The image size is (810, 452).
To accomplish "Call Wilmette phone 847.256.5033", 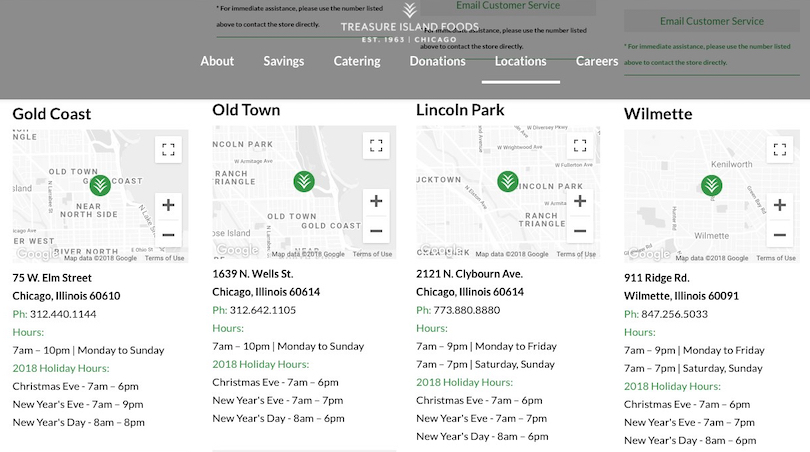I will click(x=675, y=314).
